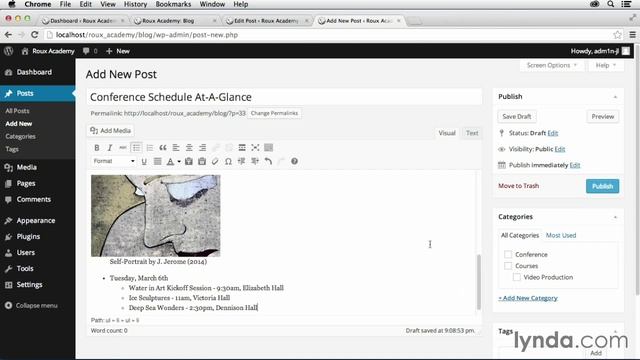This screenshot has height=360, width=640.
Task: Toggle numbered list button
Action: coord(149,148)
